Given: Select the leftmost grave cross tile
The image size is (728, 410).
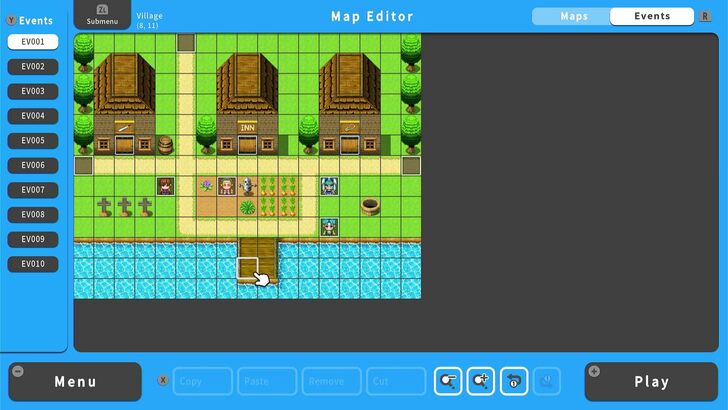Looking at the screenshot, I should 104,207.
